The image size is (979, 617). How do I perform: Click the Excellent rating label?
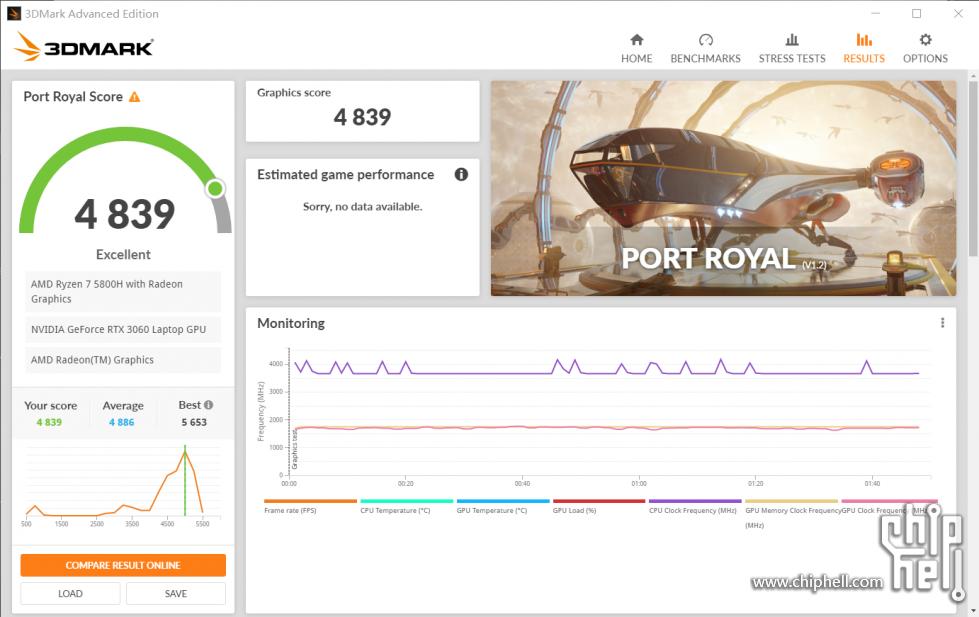click(x=123, y=254)
